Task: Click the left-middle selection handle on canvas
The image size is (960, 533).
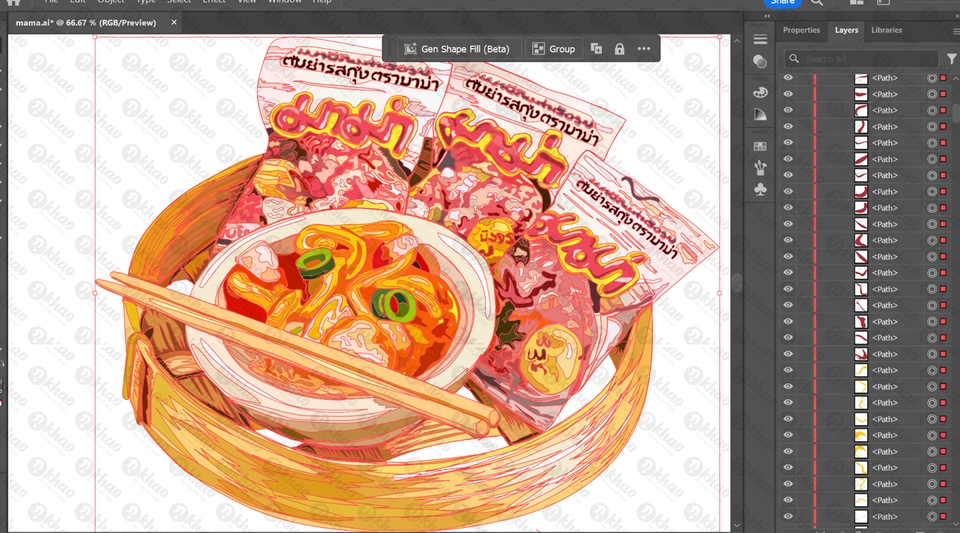Action: [x=95, y=293]
